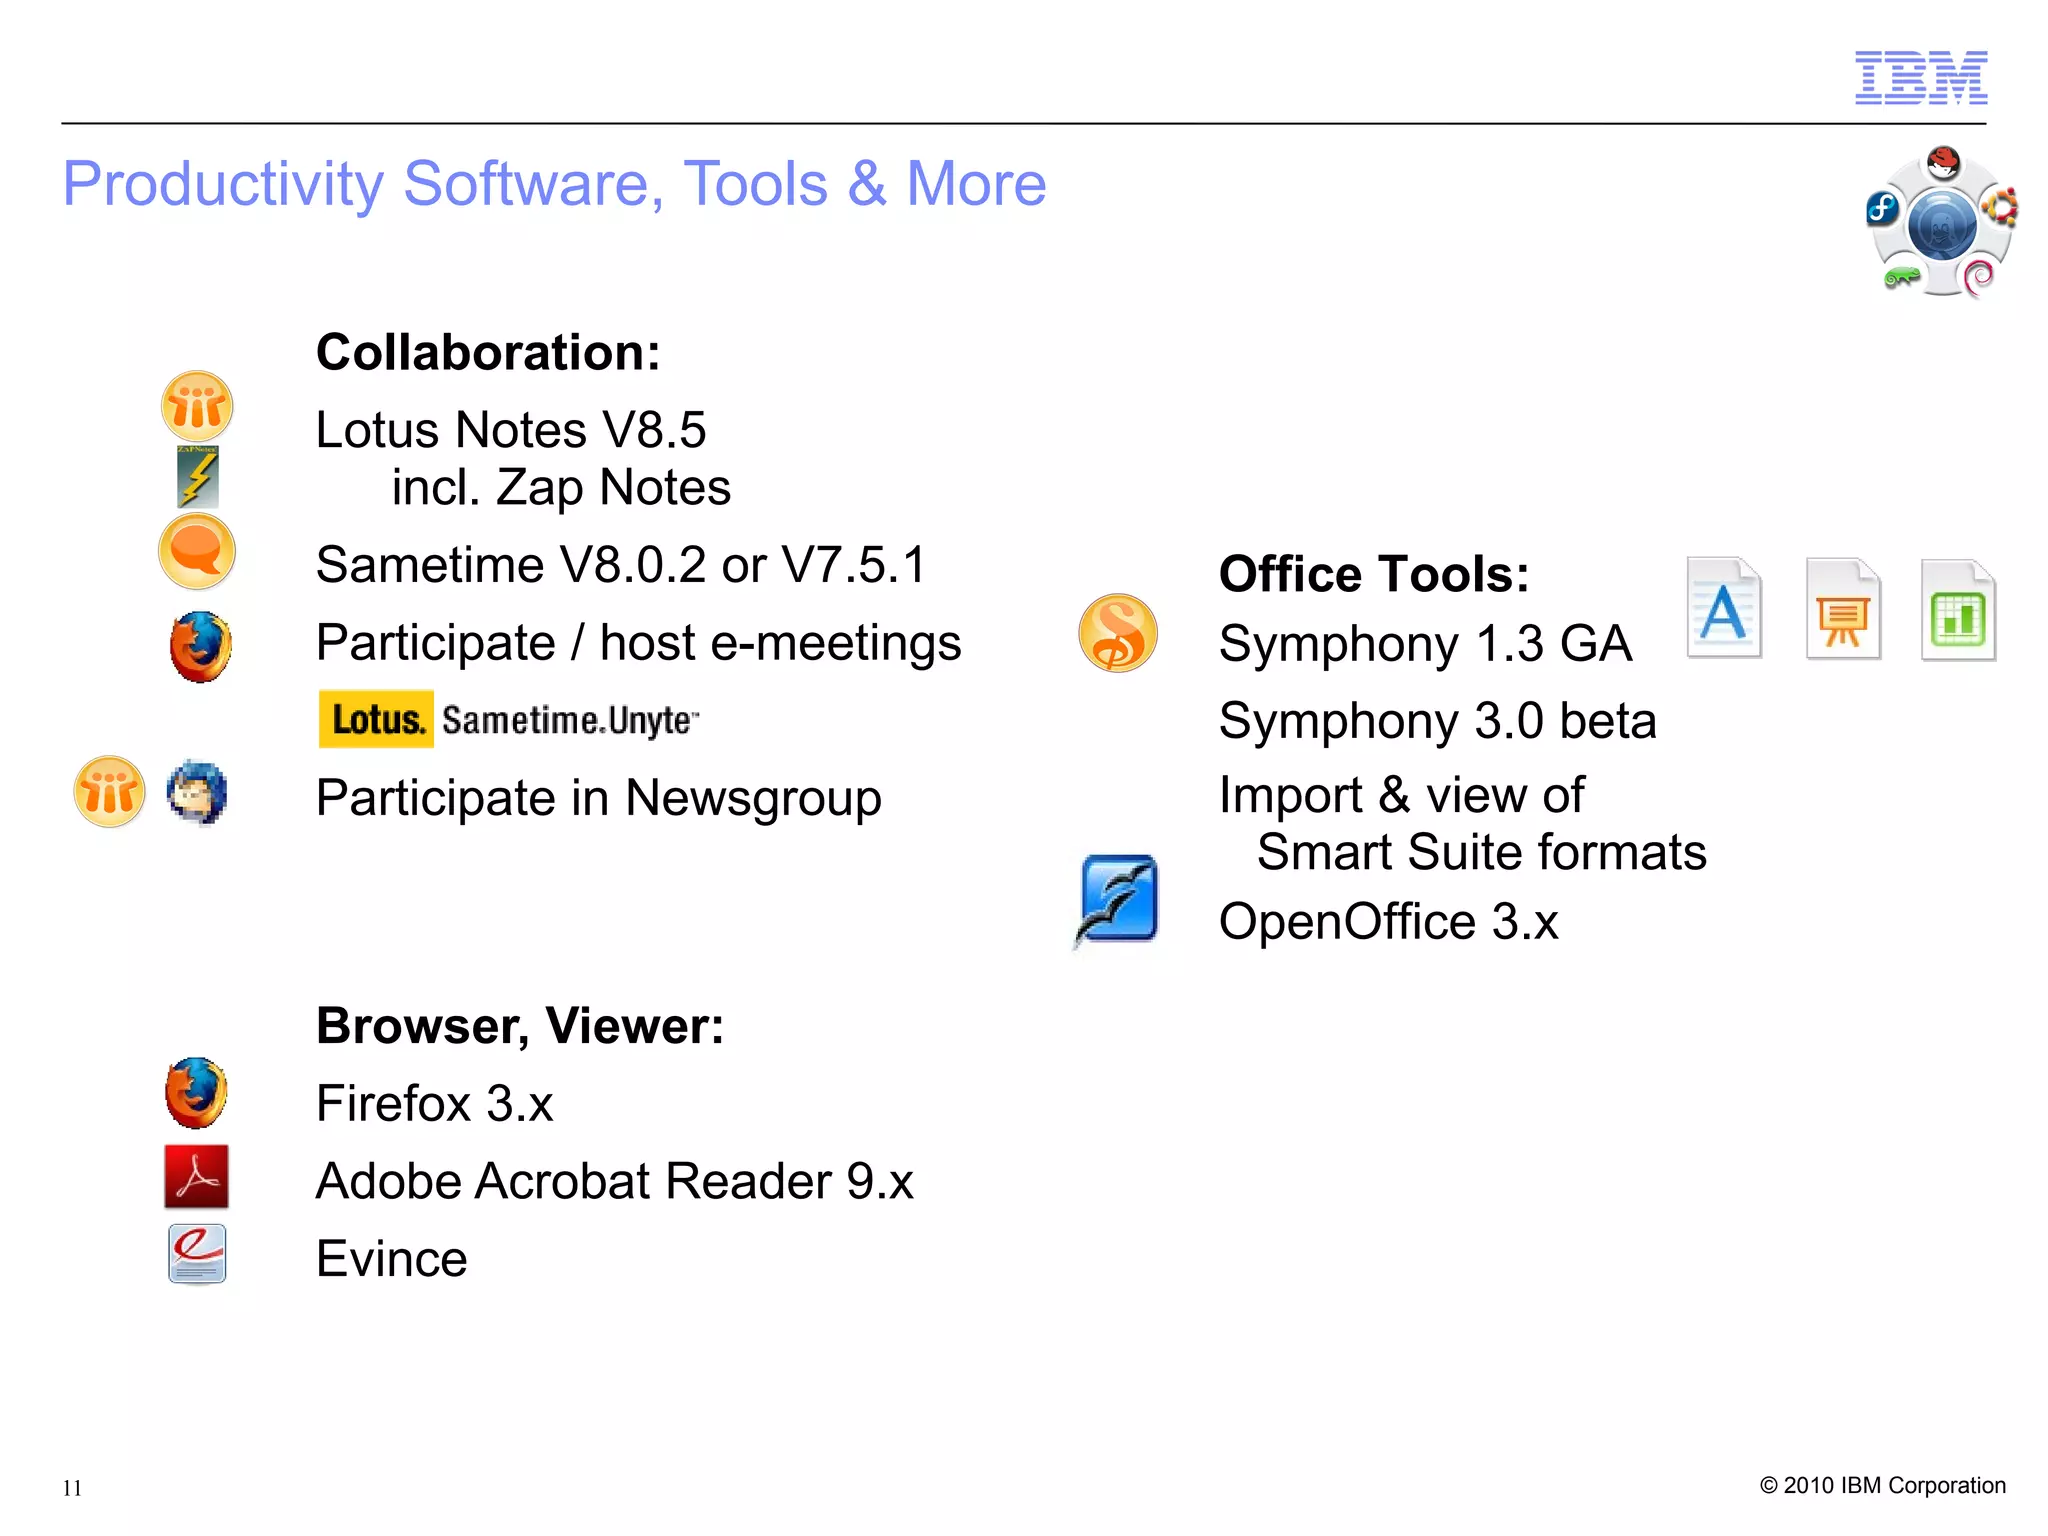Click the Linux distributions wheel graphic
The height and width of the screenshot is (1536, 2048).
coord(1942,222)
